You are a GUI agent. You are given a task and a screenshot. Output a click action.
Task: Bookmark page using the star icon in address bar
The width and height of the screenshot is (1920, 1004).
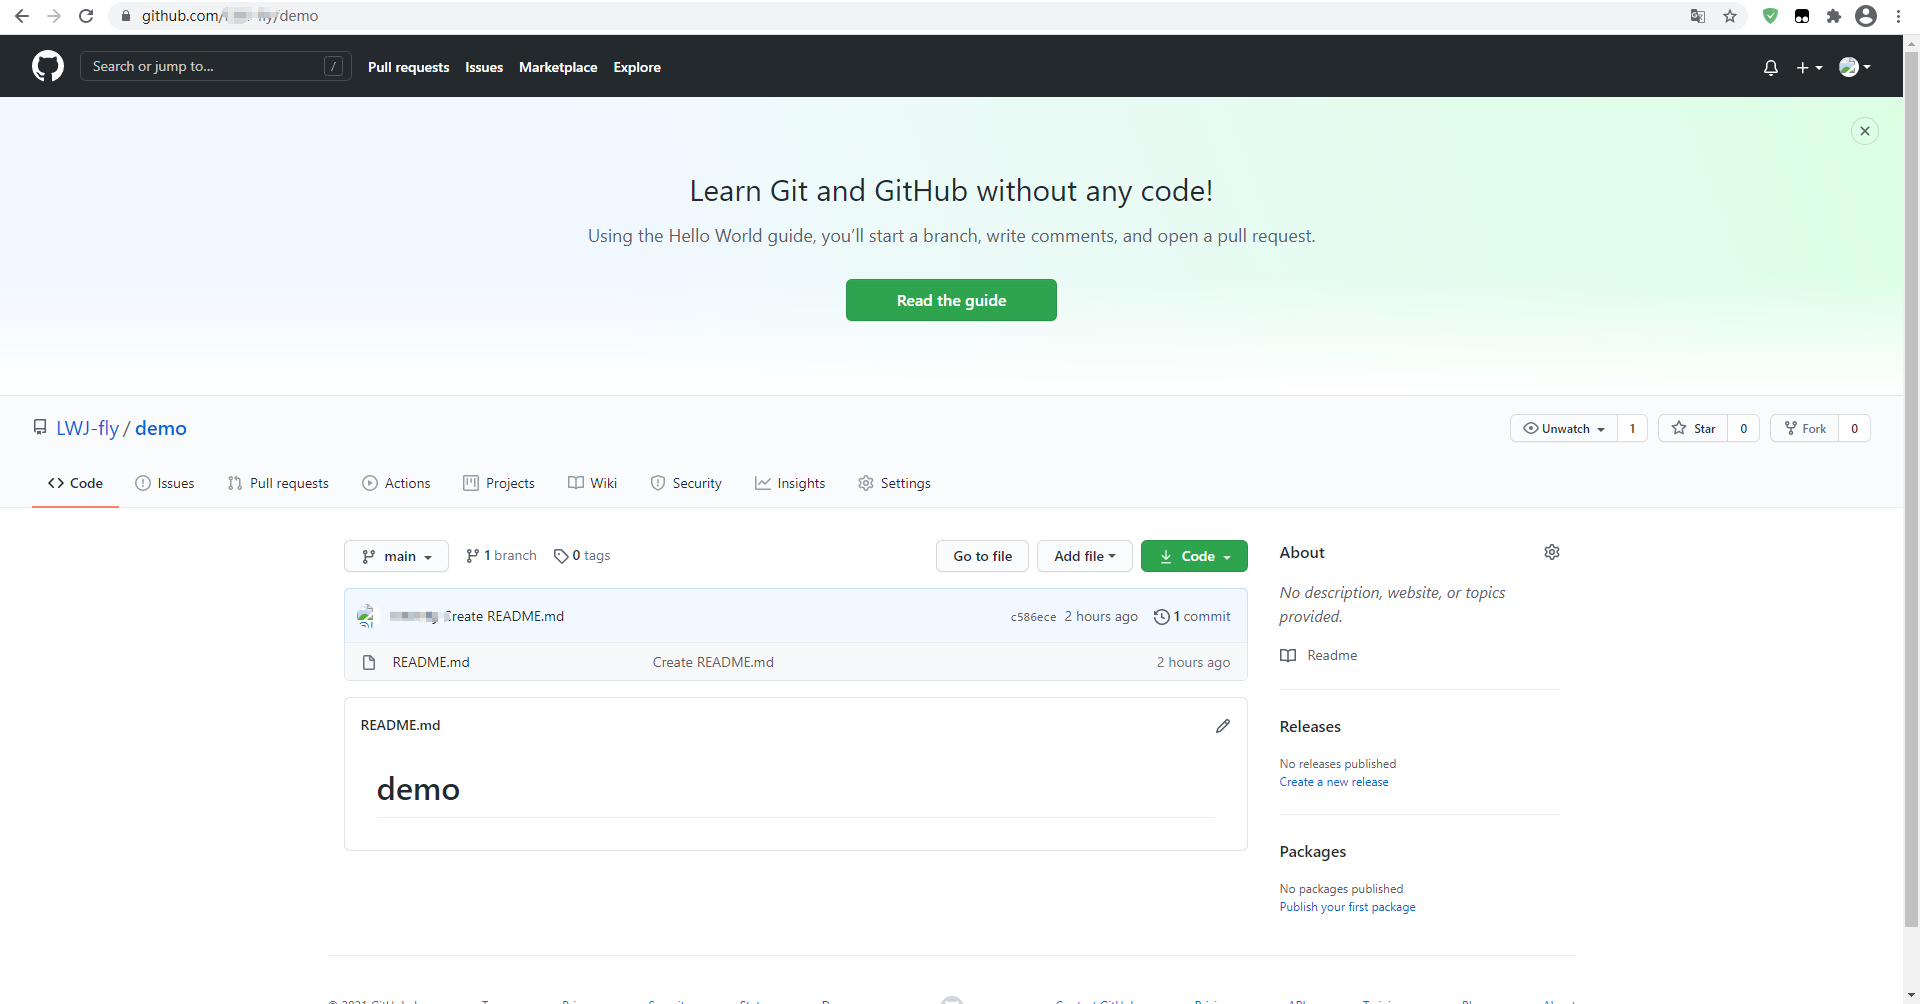1730,16
